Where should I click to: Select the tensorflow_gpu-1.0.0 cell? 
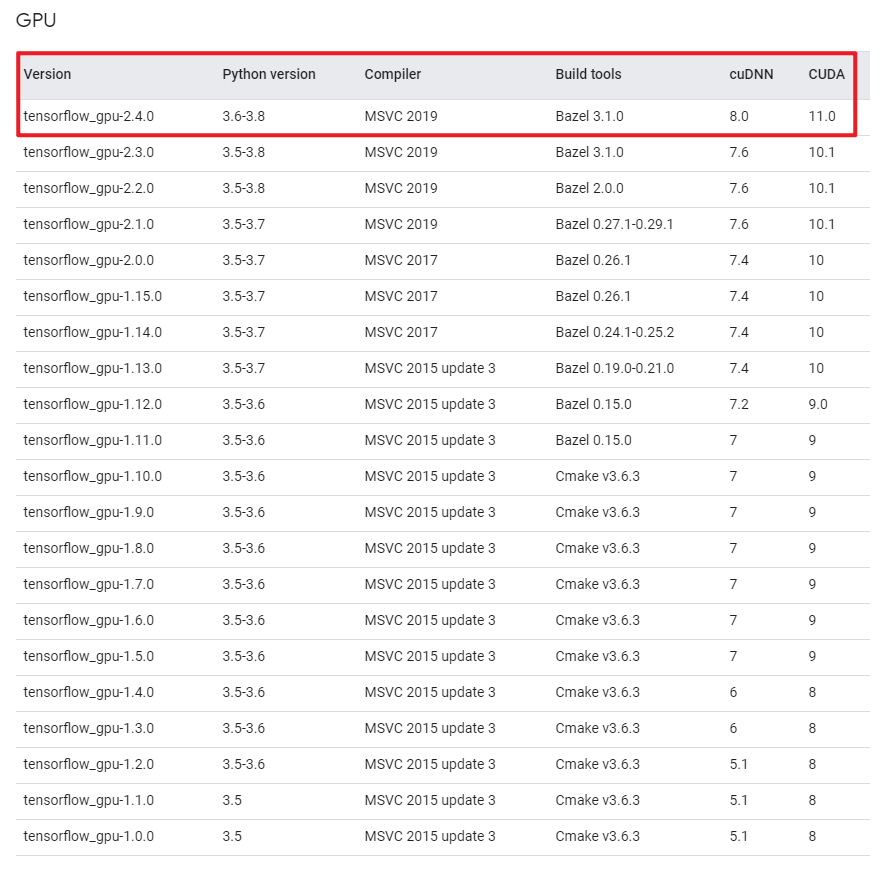(89, 837)
